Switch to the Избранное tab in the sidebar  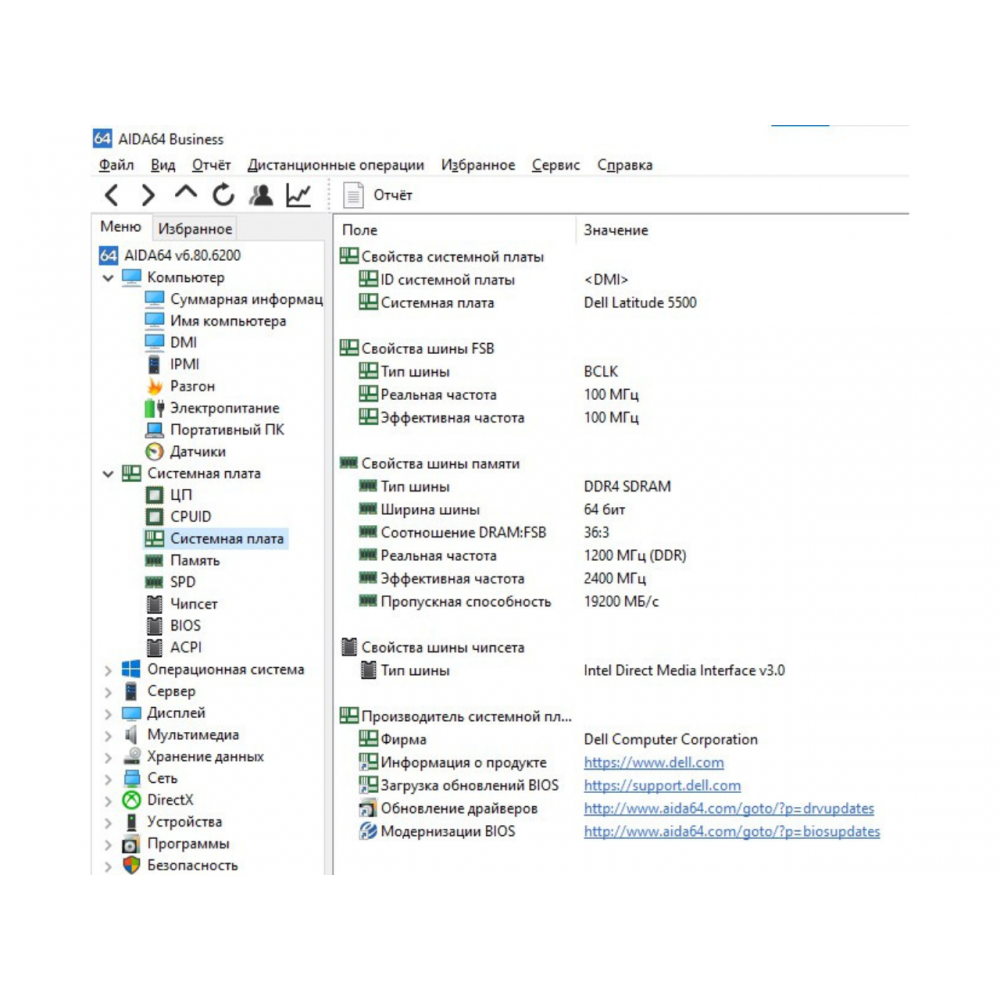tap(195, 228)
